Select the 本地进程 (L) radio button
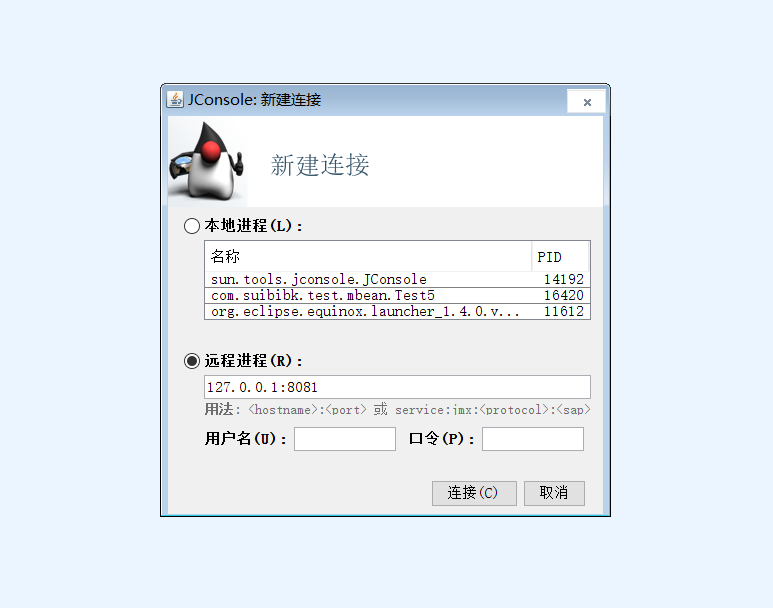Image resolution: width=773 pixels, height=608 pixels. click(x=192, y=226)
